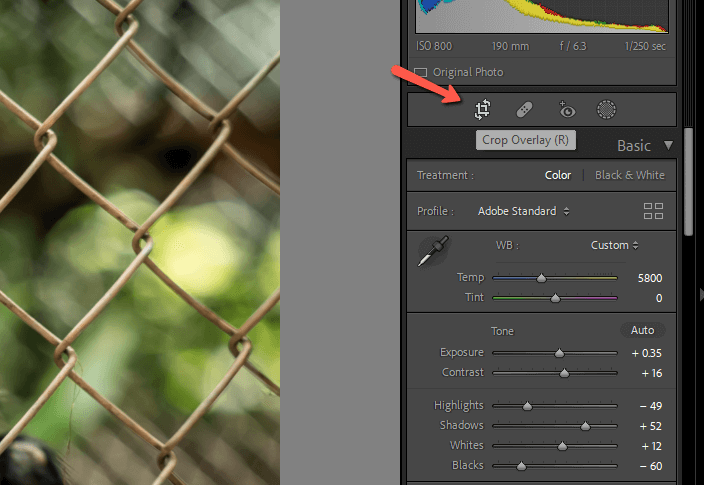Pick the White Balance eyedropper
The image size is (704, 485).
pyautogui.click(x=433, y=251)
